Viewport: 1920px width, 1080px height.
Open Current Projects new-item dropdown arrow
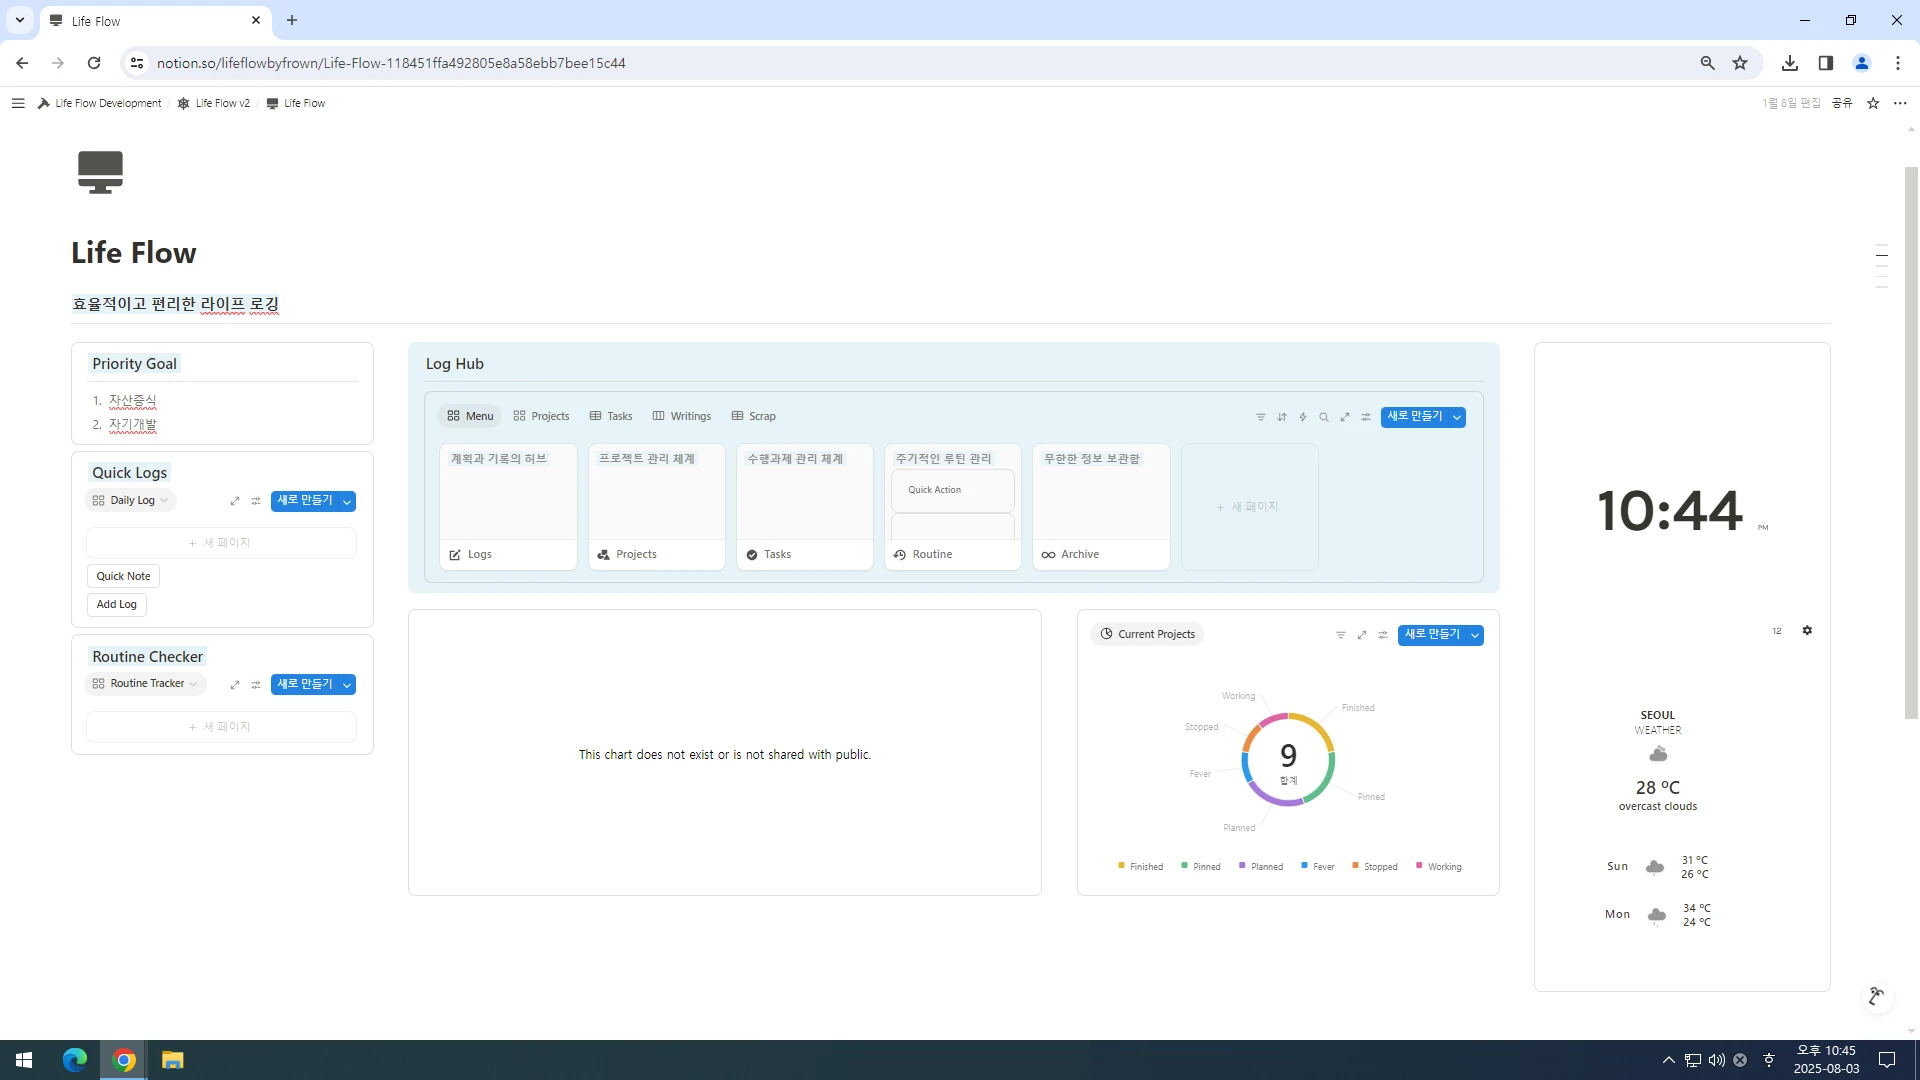[x=1474, y=635]
